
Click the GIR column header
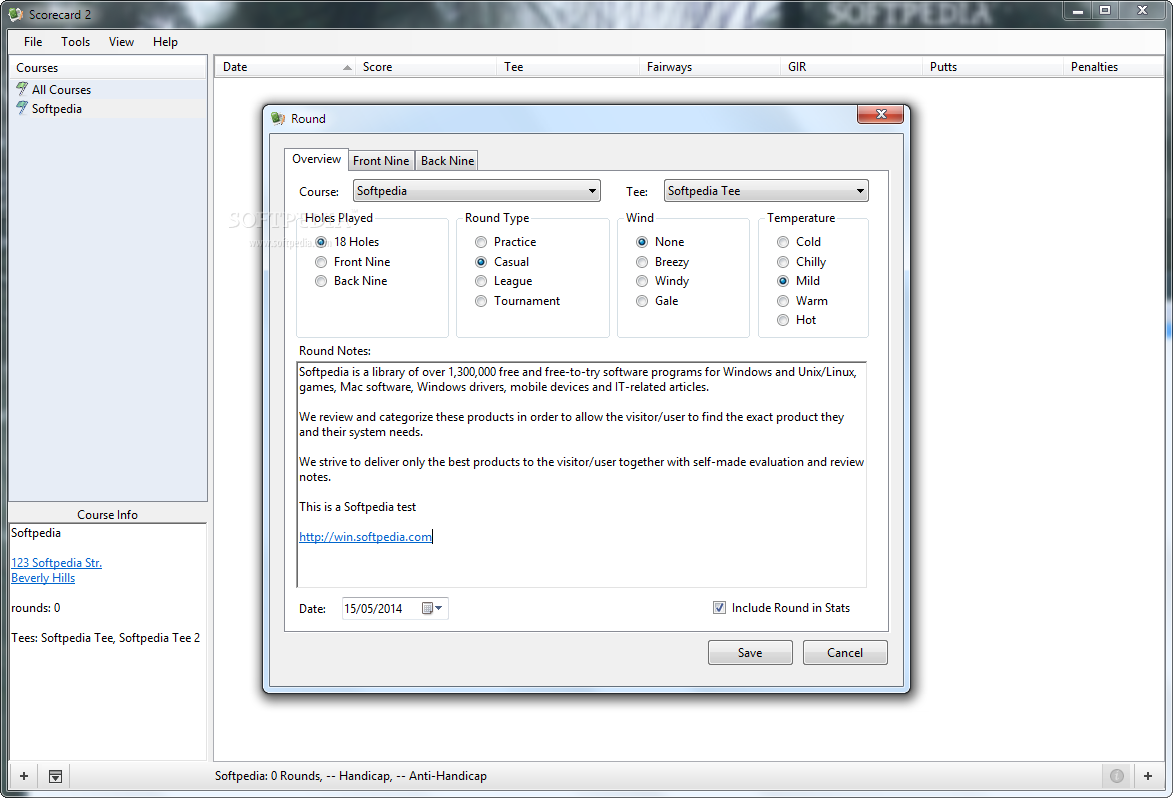coord(851,67)
